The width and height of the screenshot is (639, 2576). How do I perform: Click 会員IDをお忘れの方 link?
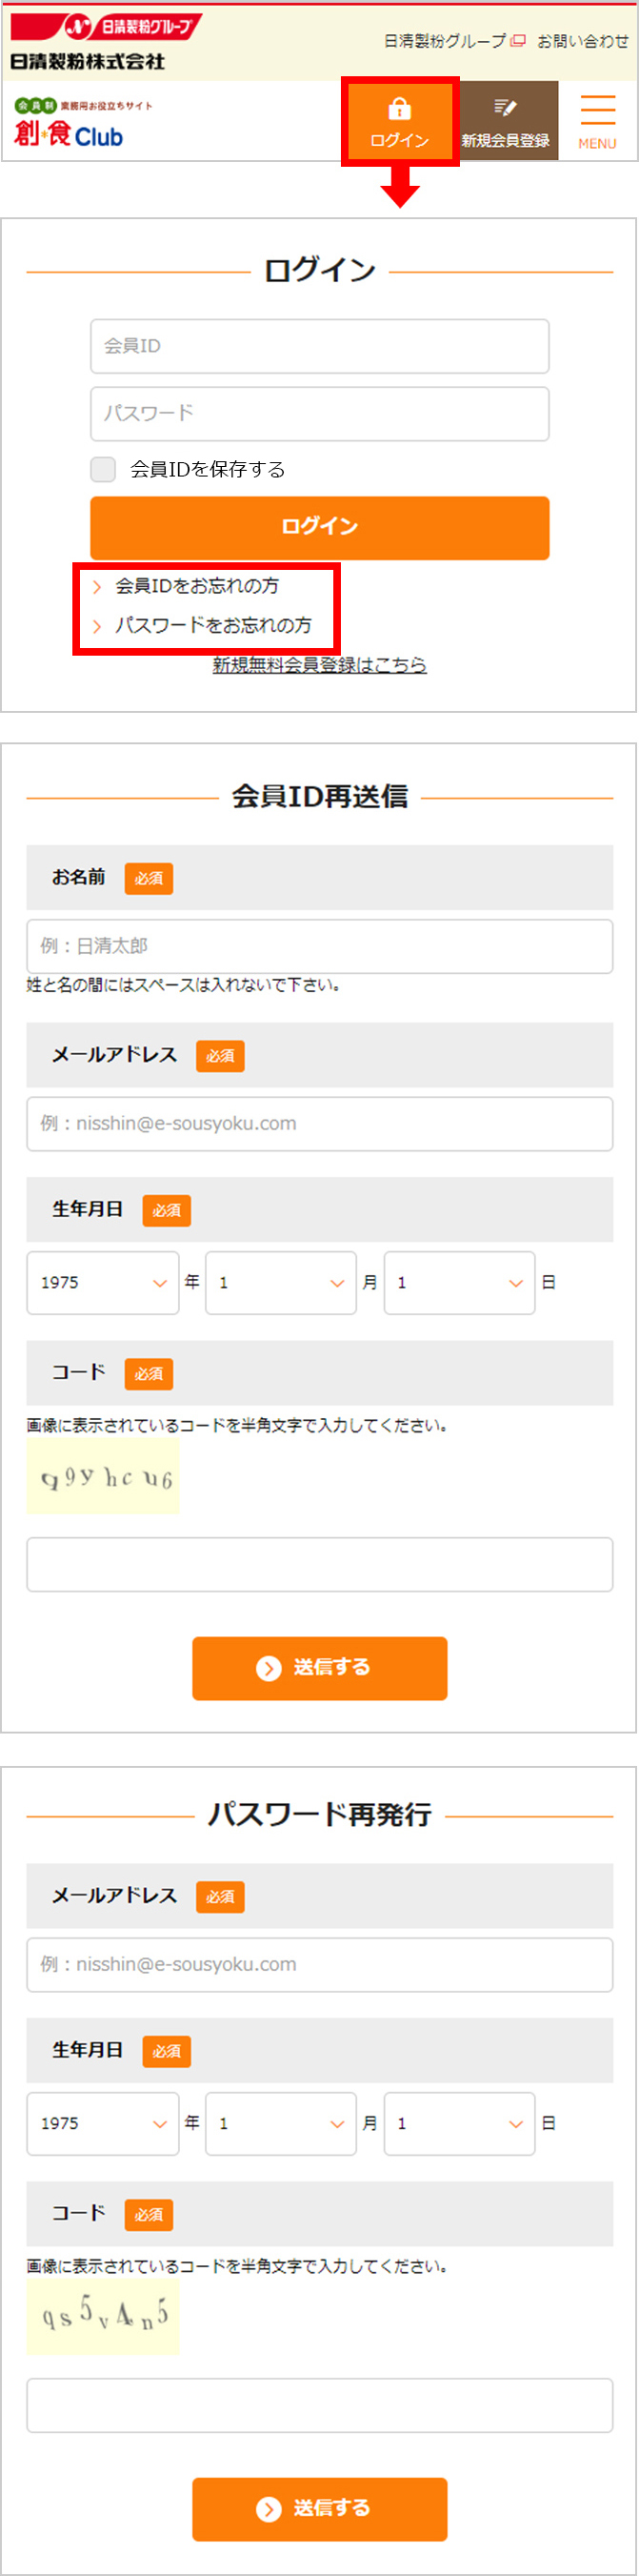click(x=196, y=586)
